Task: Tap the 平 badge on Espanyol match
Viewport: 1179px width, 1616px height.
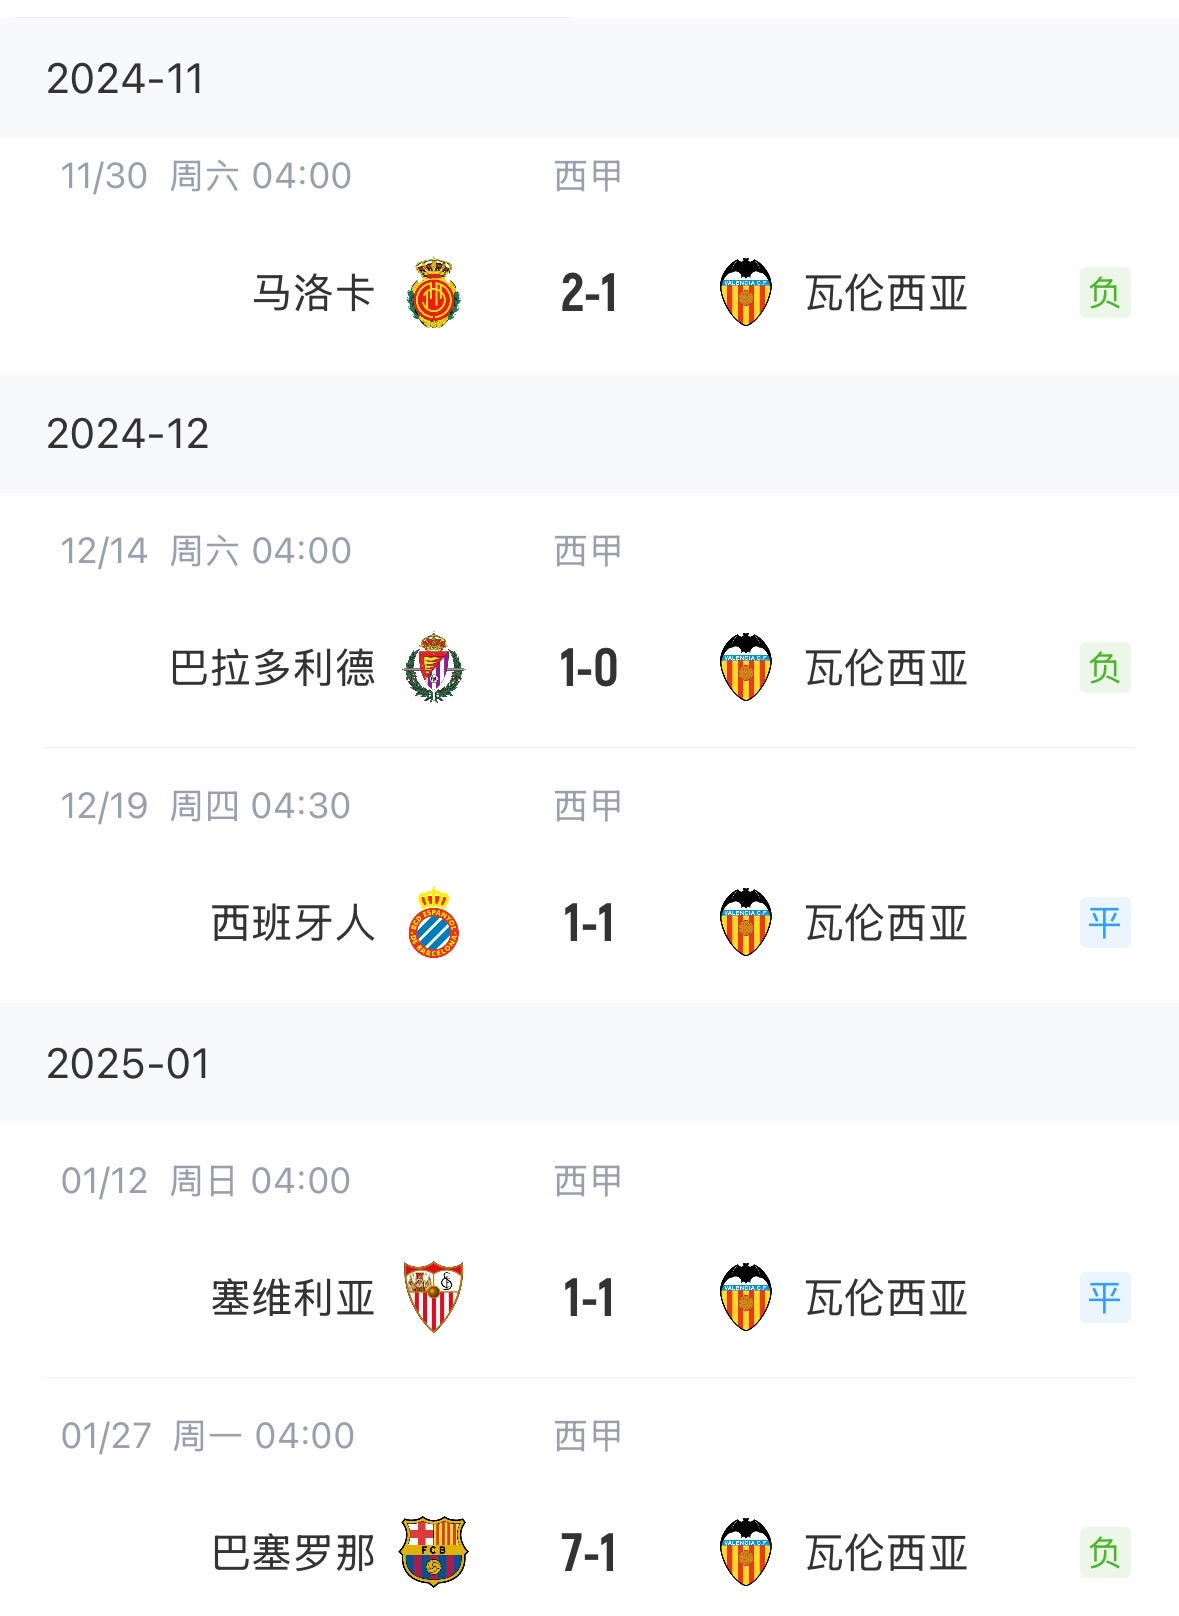Action: [1105, 923]
